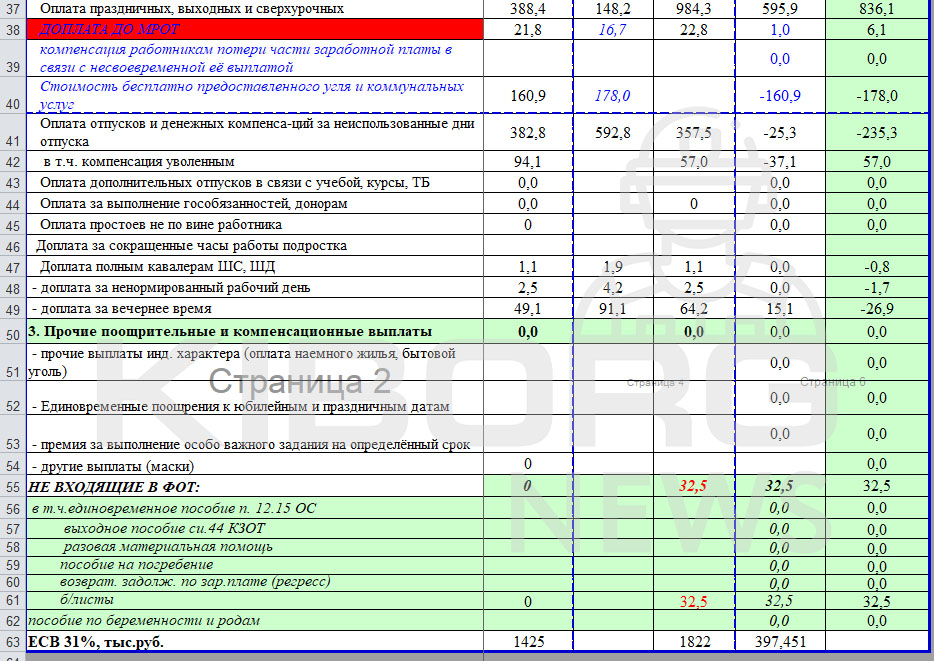Select cell 'Оплата простоев не по вине работника'

(x=254, y=225)
